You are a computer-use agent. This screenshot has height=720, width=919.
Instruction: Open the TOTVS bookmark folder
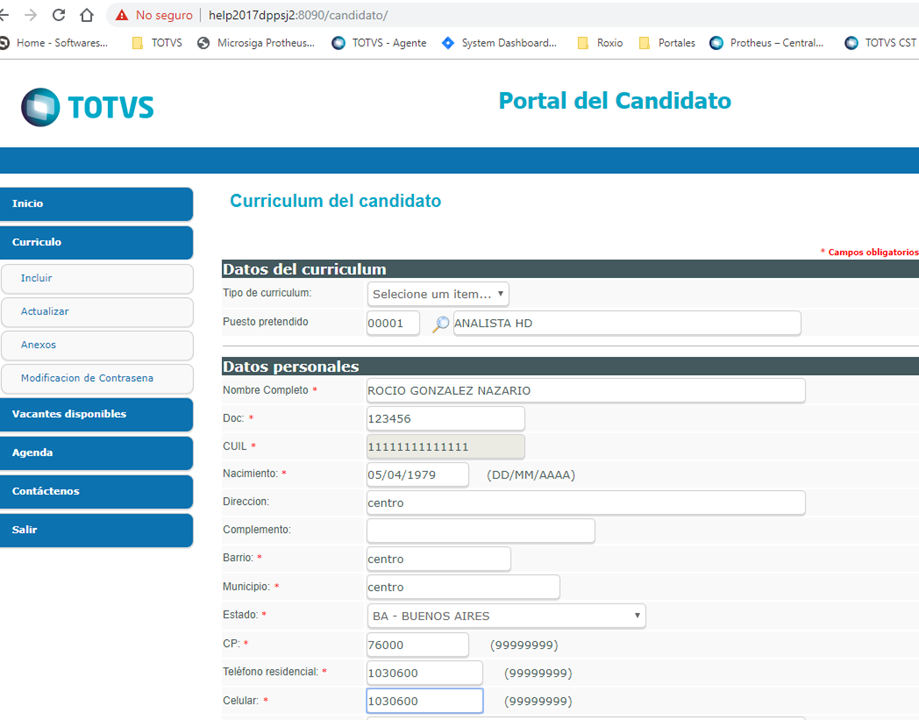(158, 43)
